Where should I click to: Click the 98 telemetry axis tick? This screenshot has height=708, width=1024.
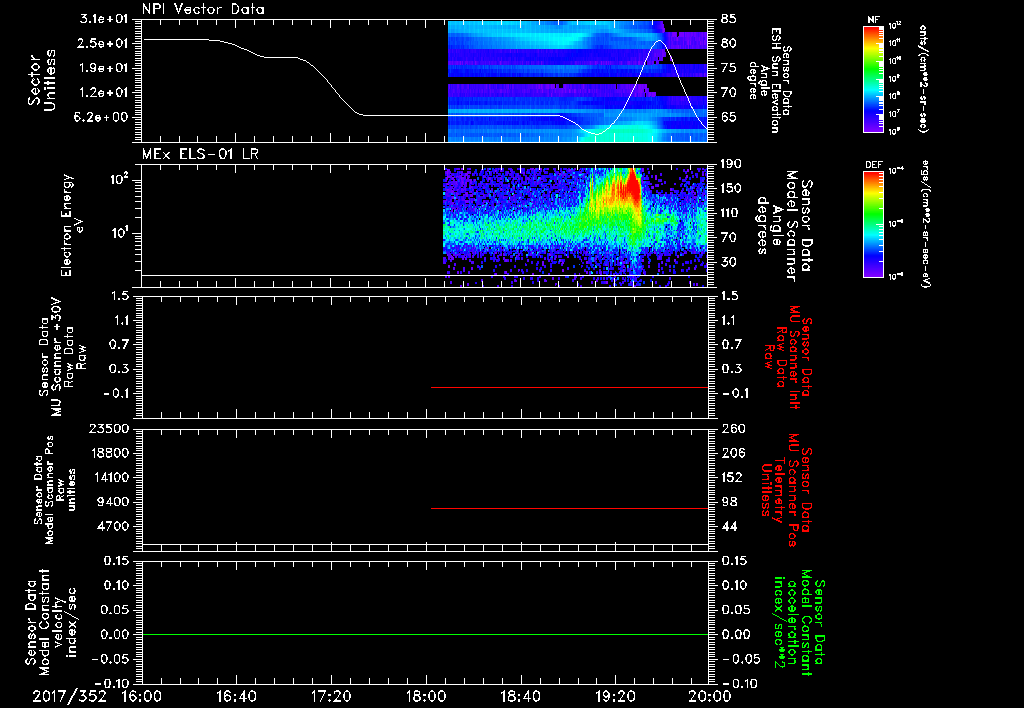click(729, 502)
